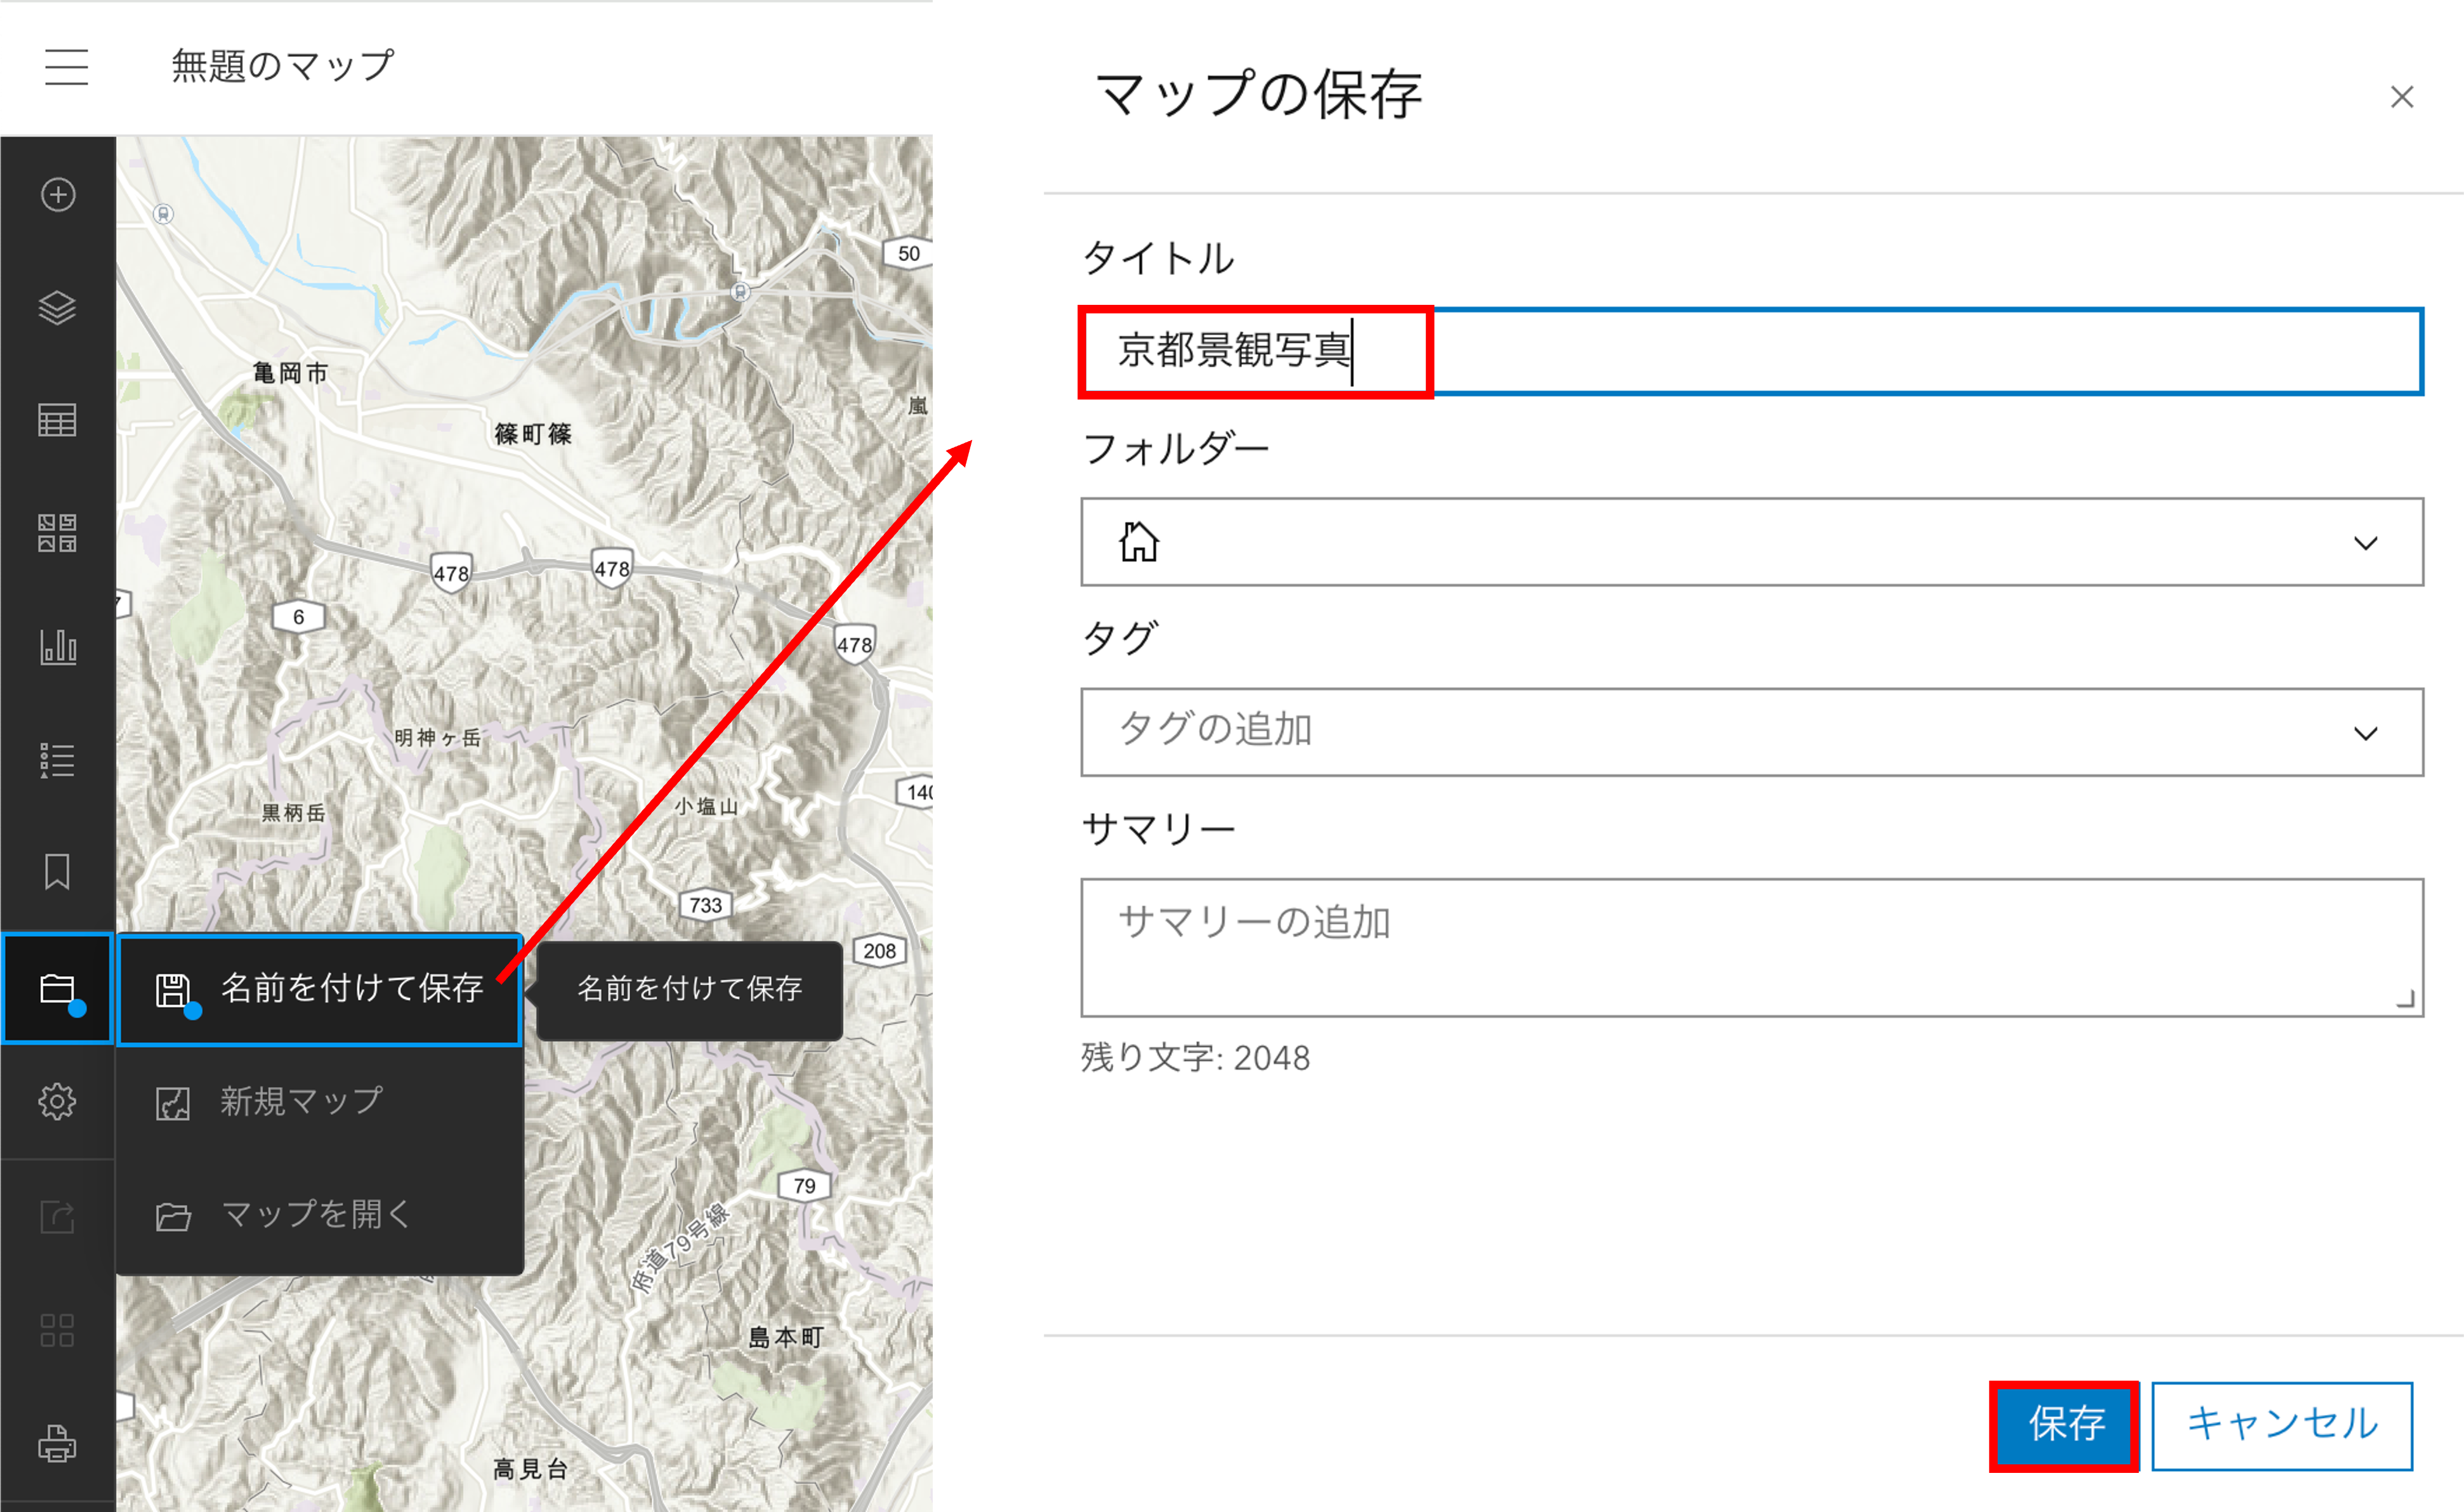
Task: Click the 篠町篠 label on map
Action: coord(533,433)
